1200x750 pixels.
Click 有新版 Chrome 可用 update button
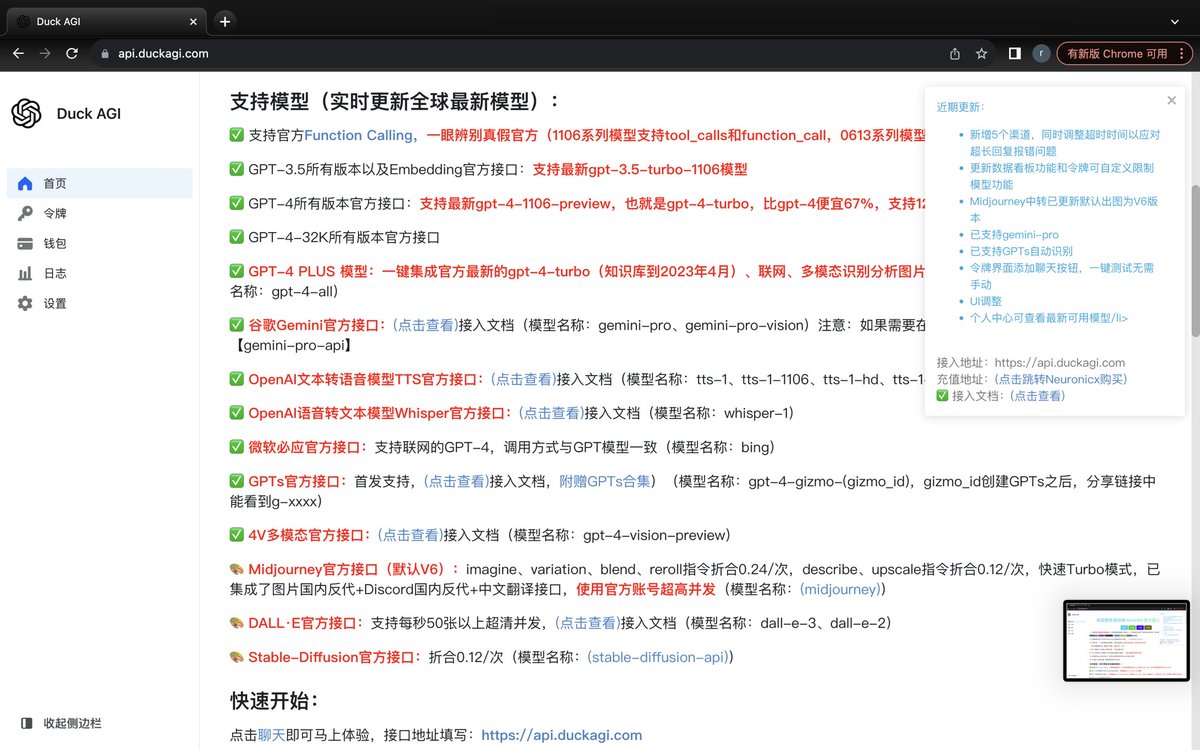point(1116,54)
